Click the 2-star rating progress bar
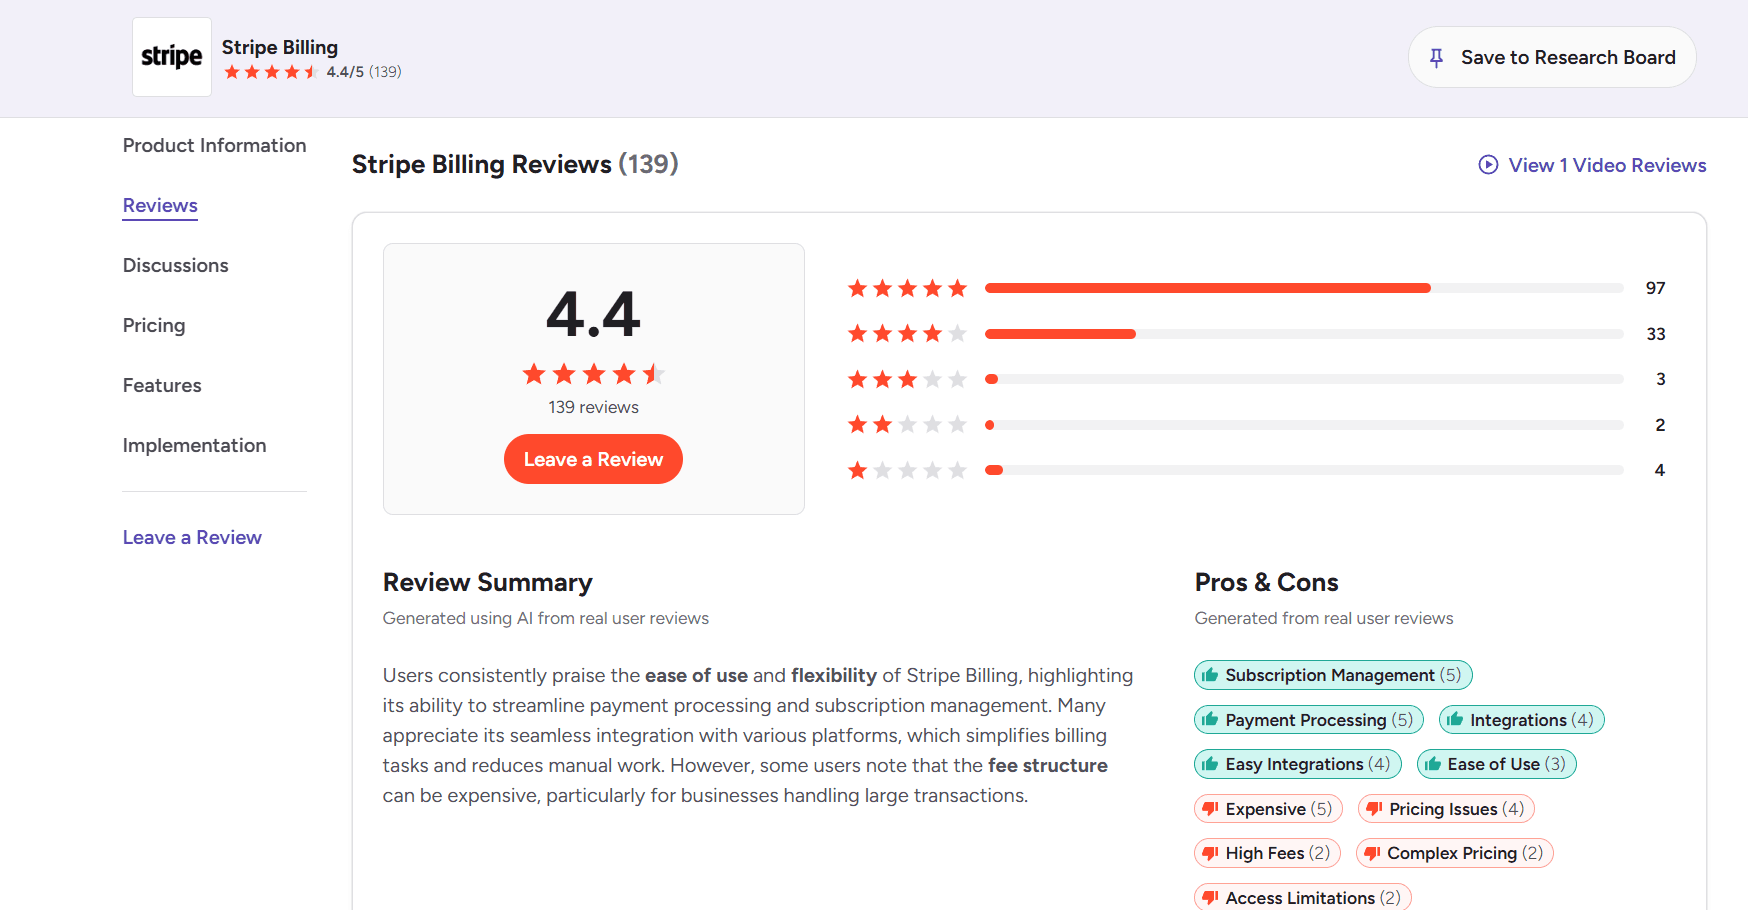 click(x=1304, y=425)
